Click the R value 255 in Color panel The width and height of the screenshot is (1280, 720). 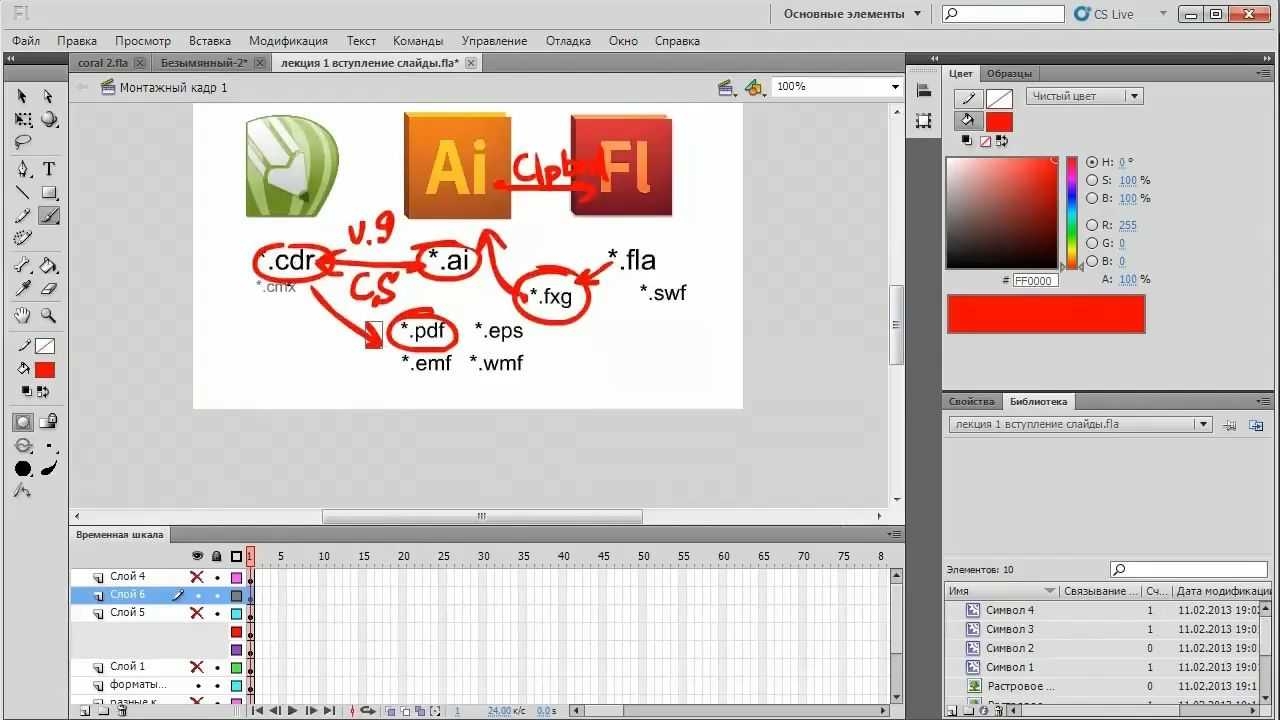coord(1128,225)
